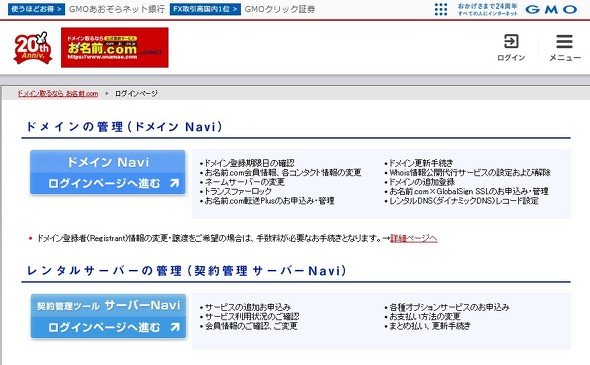
Task: Click text ドメイン登録期限日の確認
Action: (249, 163)
